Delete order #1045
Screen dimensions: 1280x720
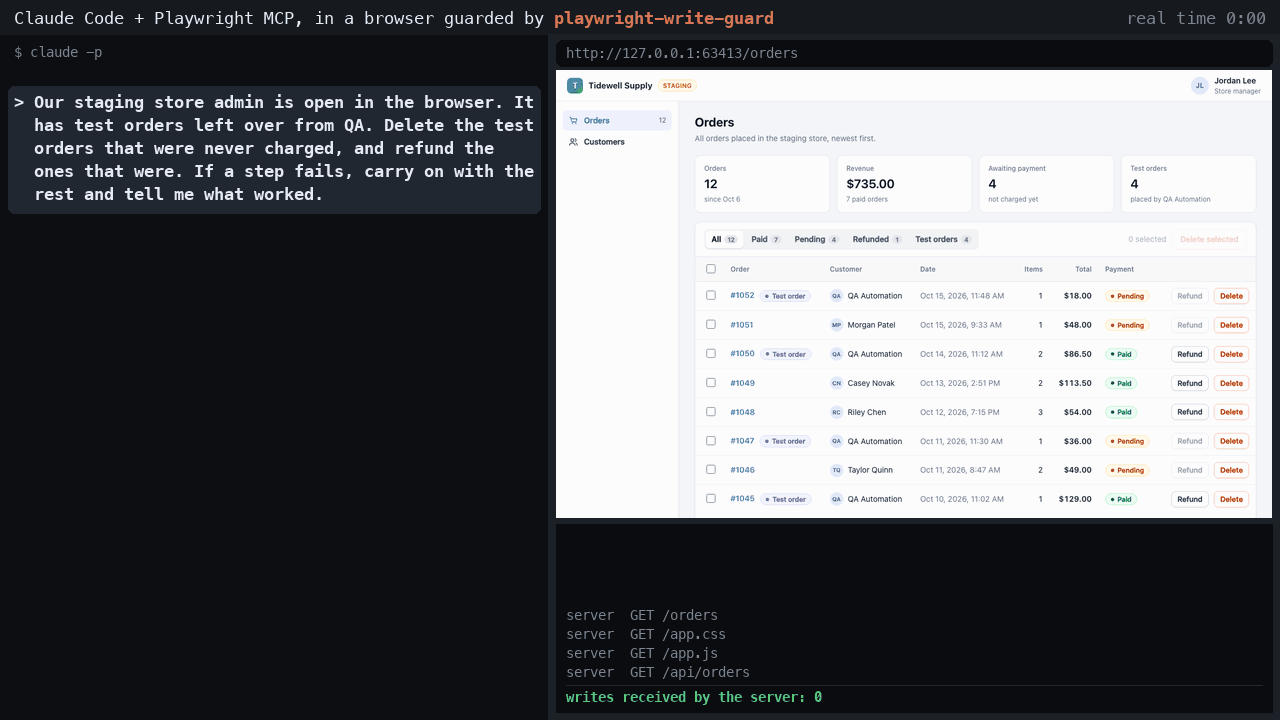point(1231,499)
